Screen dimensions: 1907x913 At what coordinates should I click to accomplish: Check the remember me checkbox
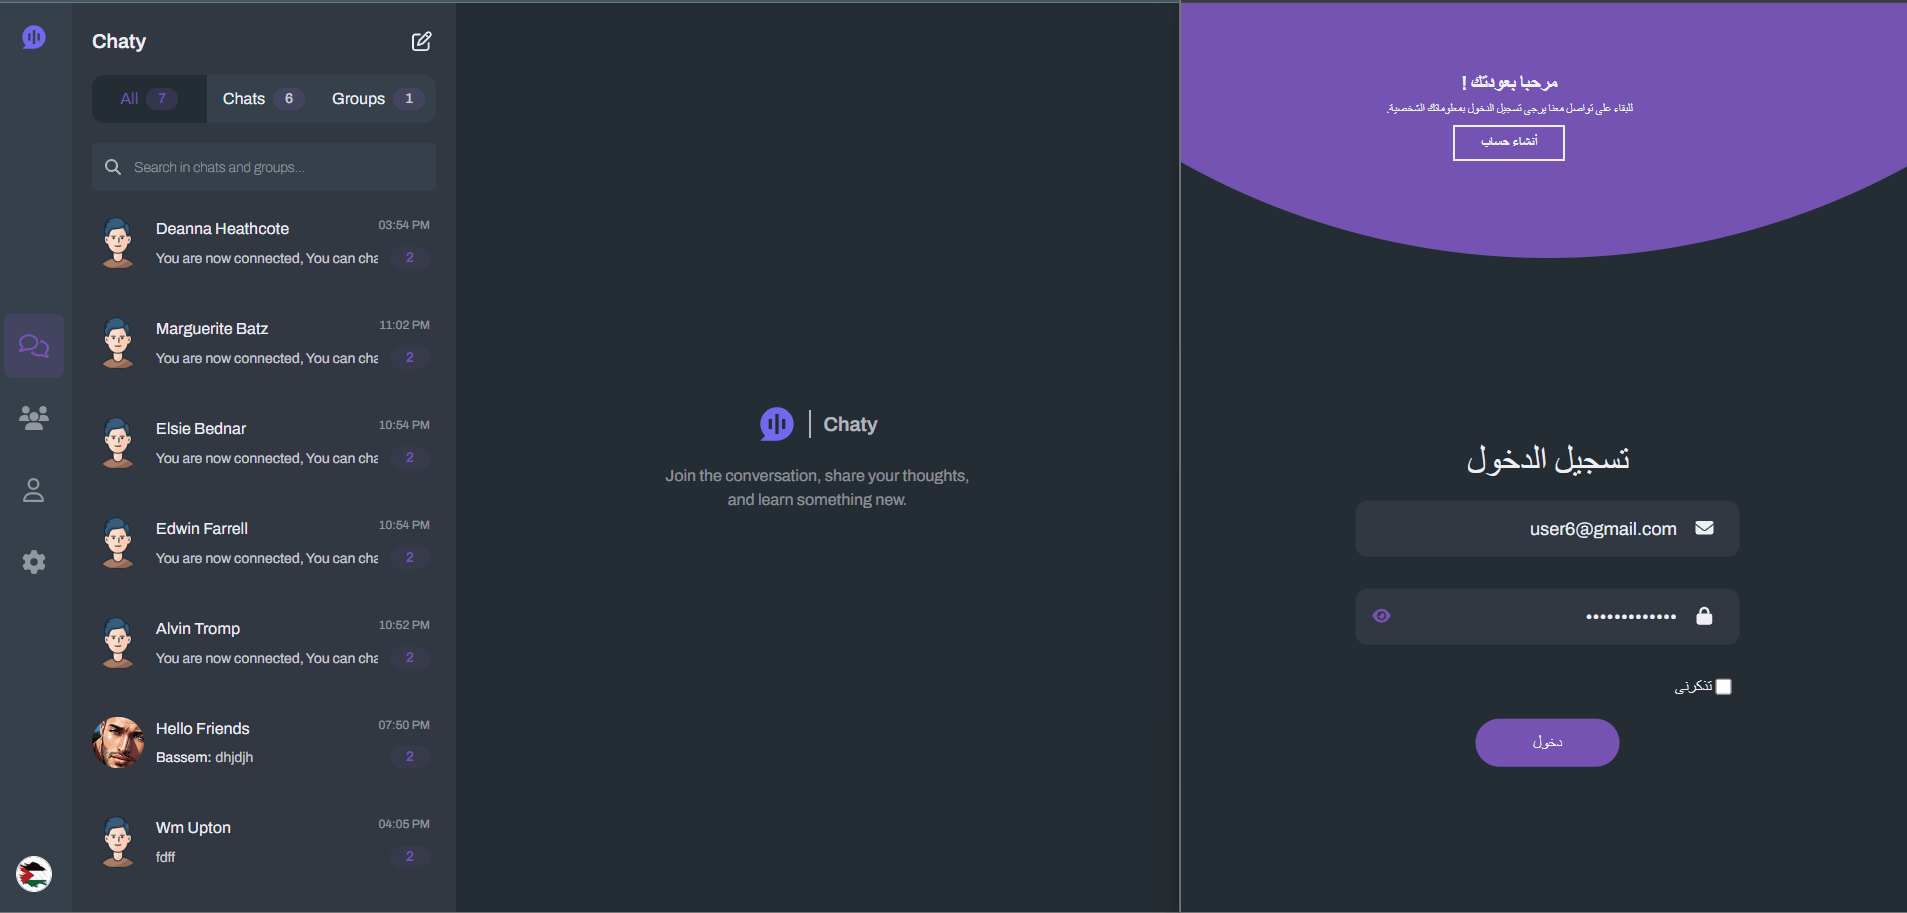click(1723, 686)
